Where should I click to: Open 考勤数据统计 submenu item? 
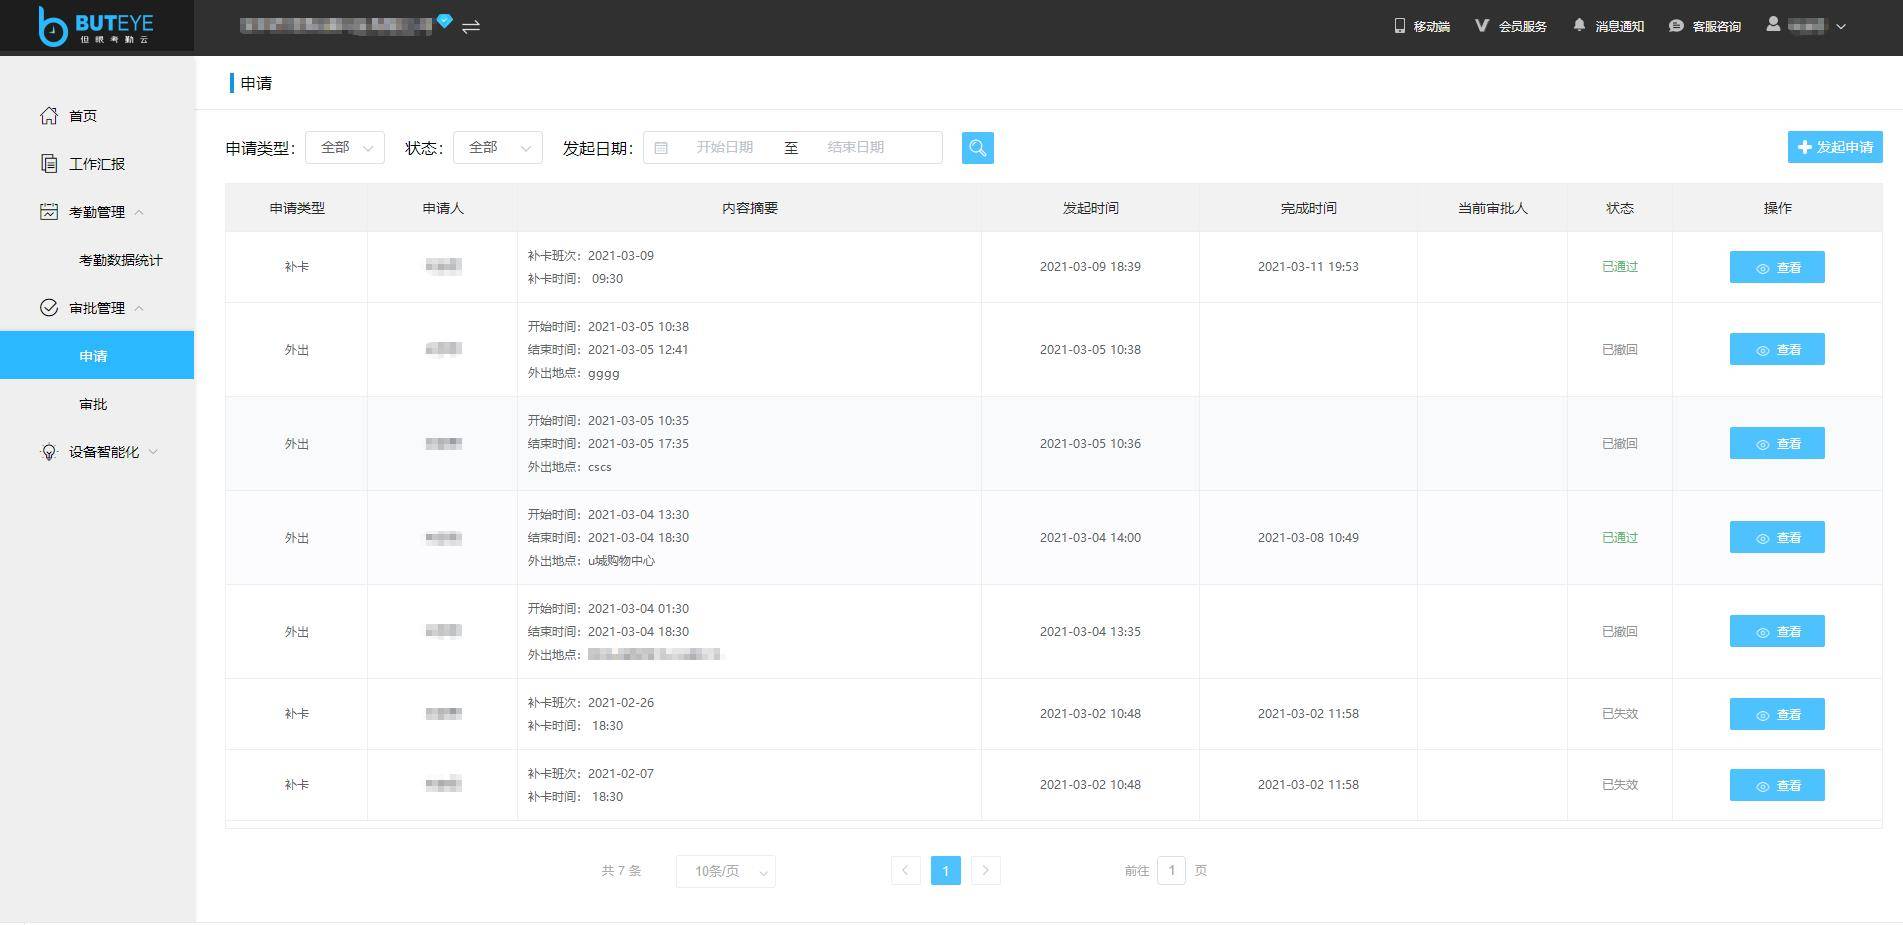point(120,260)
